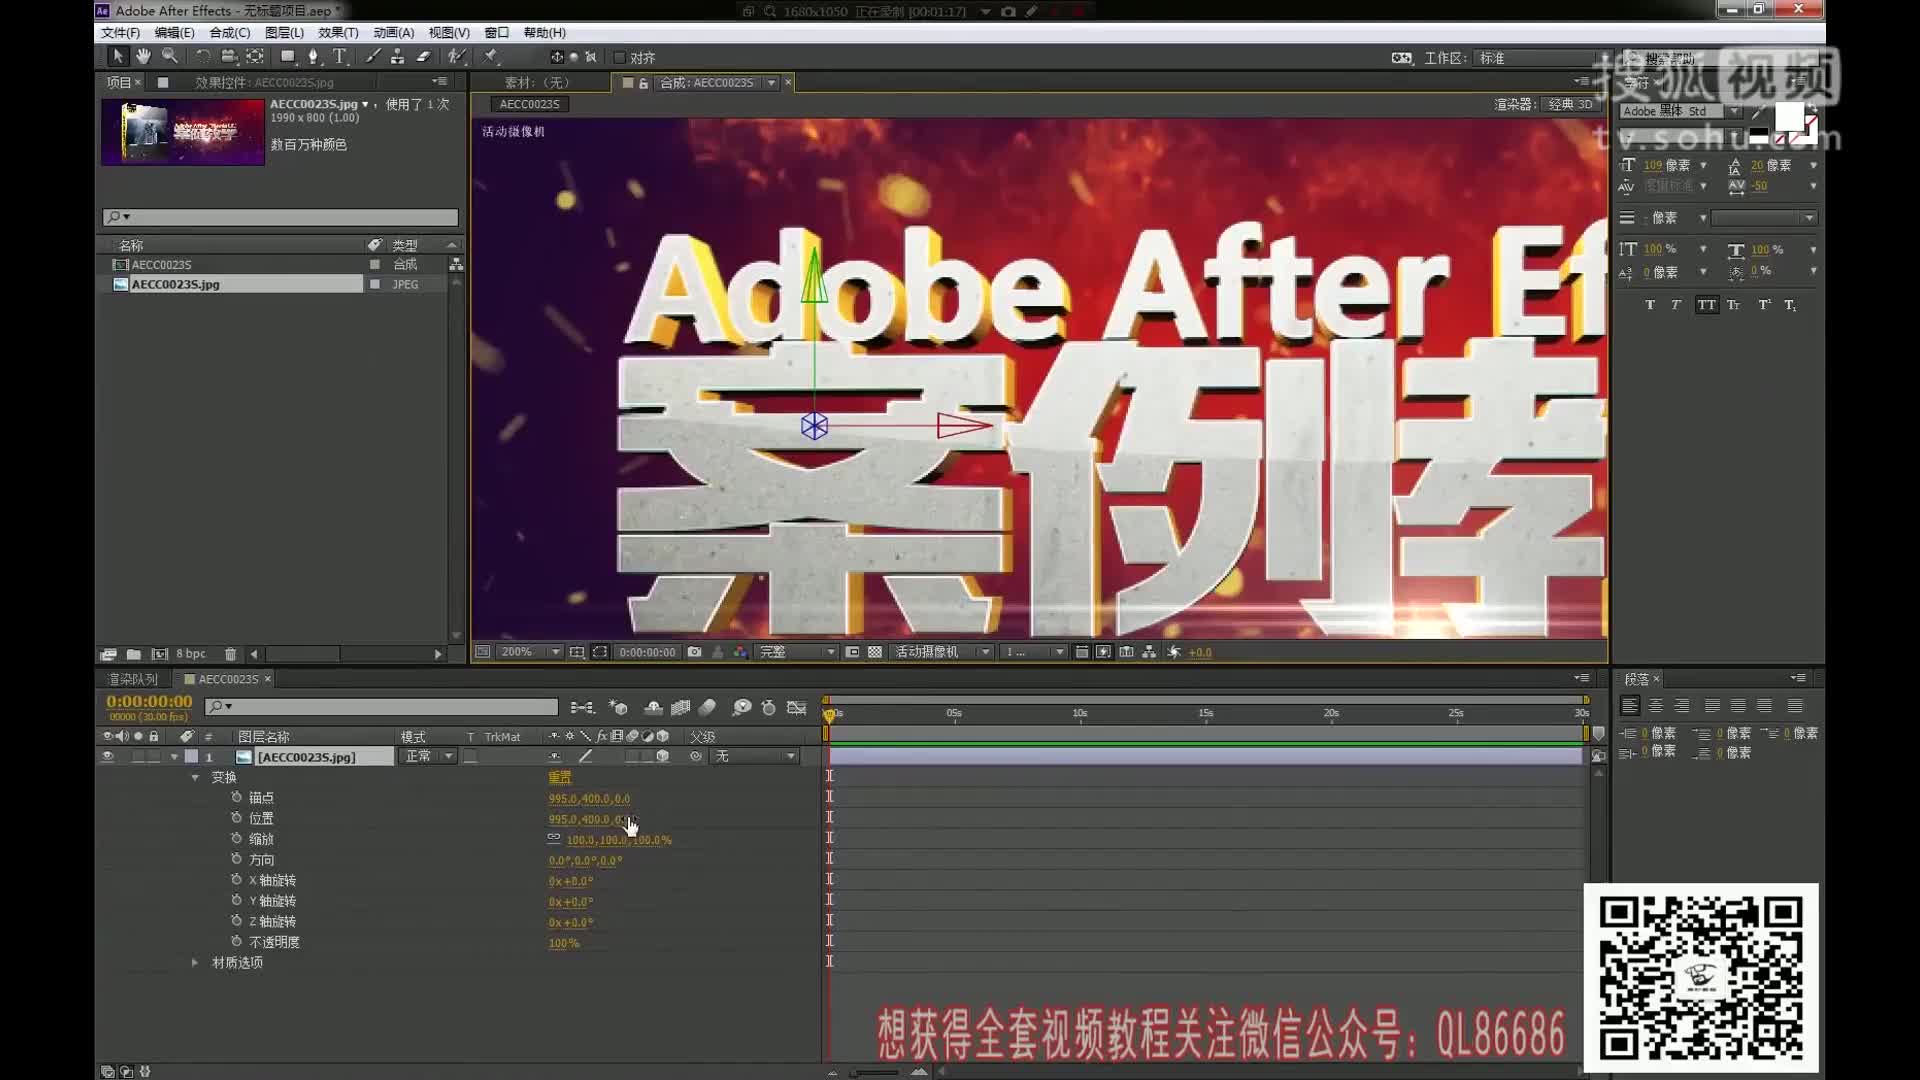Click the show channel RGB icon
Image resolution: width=1920 pixels, height=1080 pixels.
click(740, 652)
